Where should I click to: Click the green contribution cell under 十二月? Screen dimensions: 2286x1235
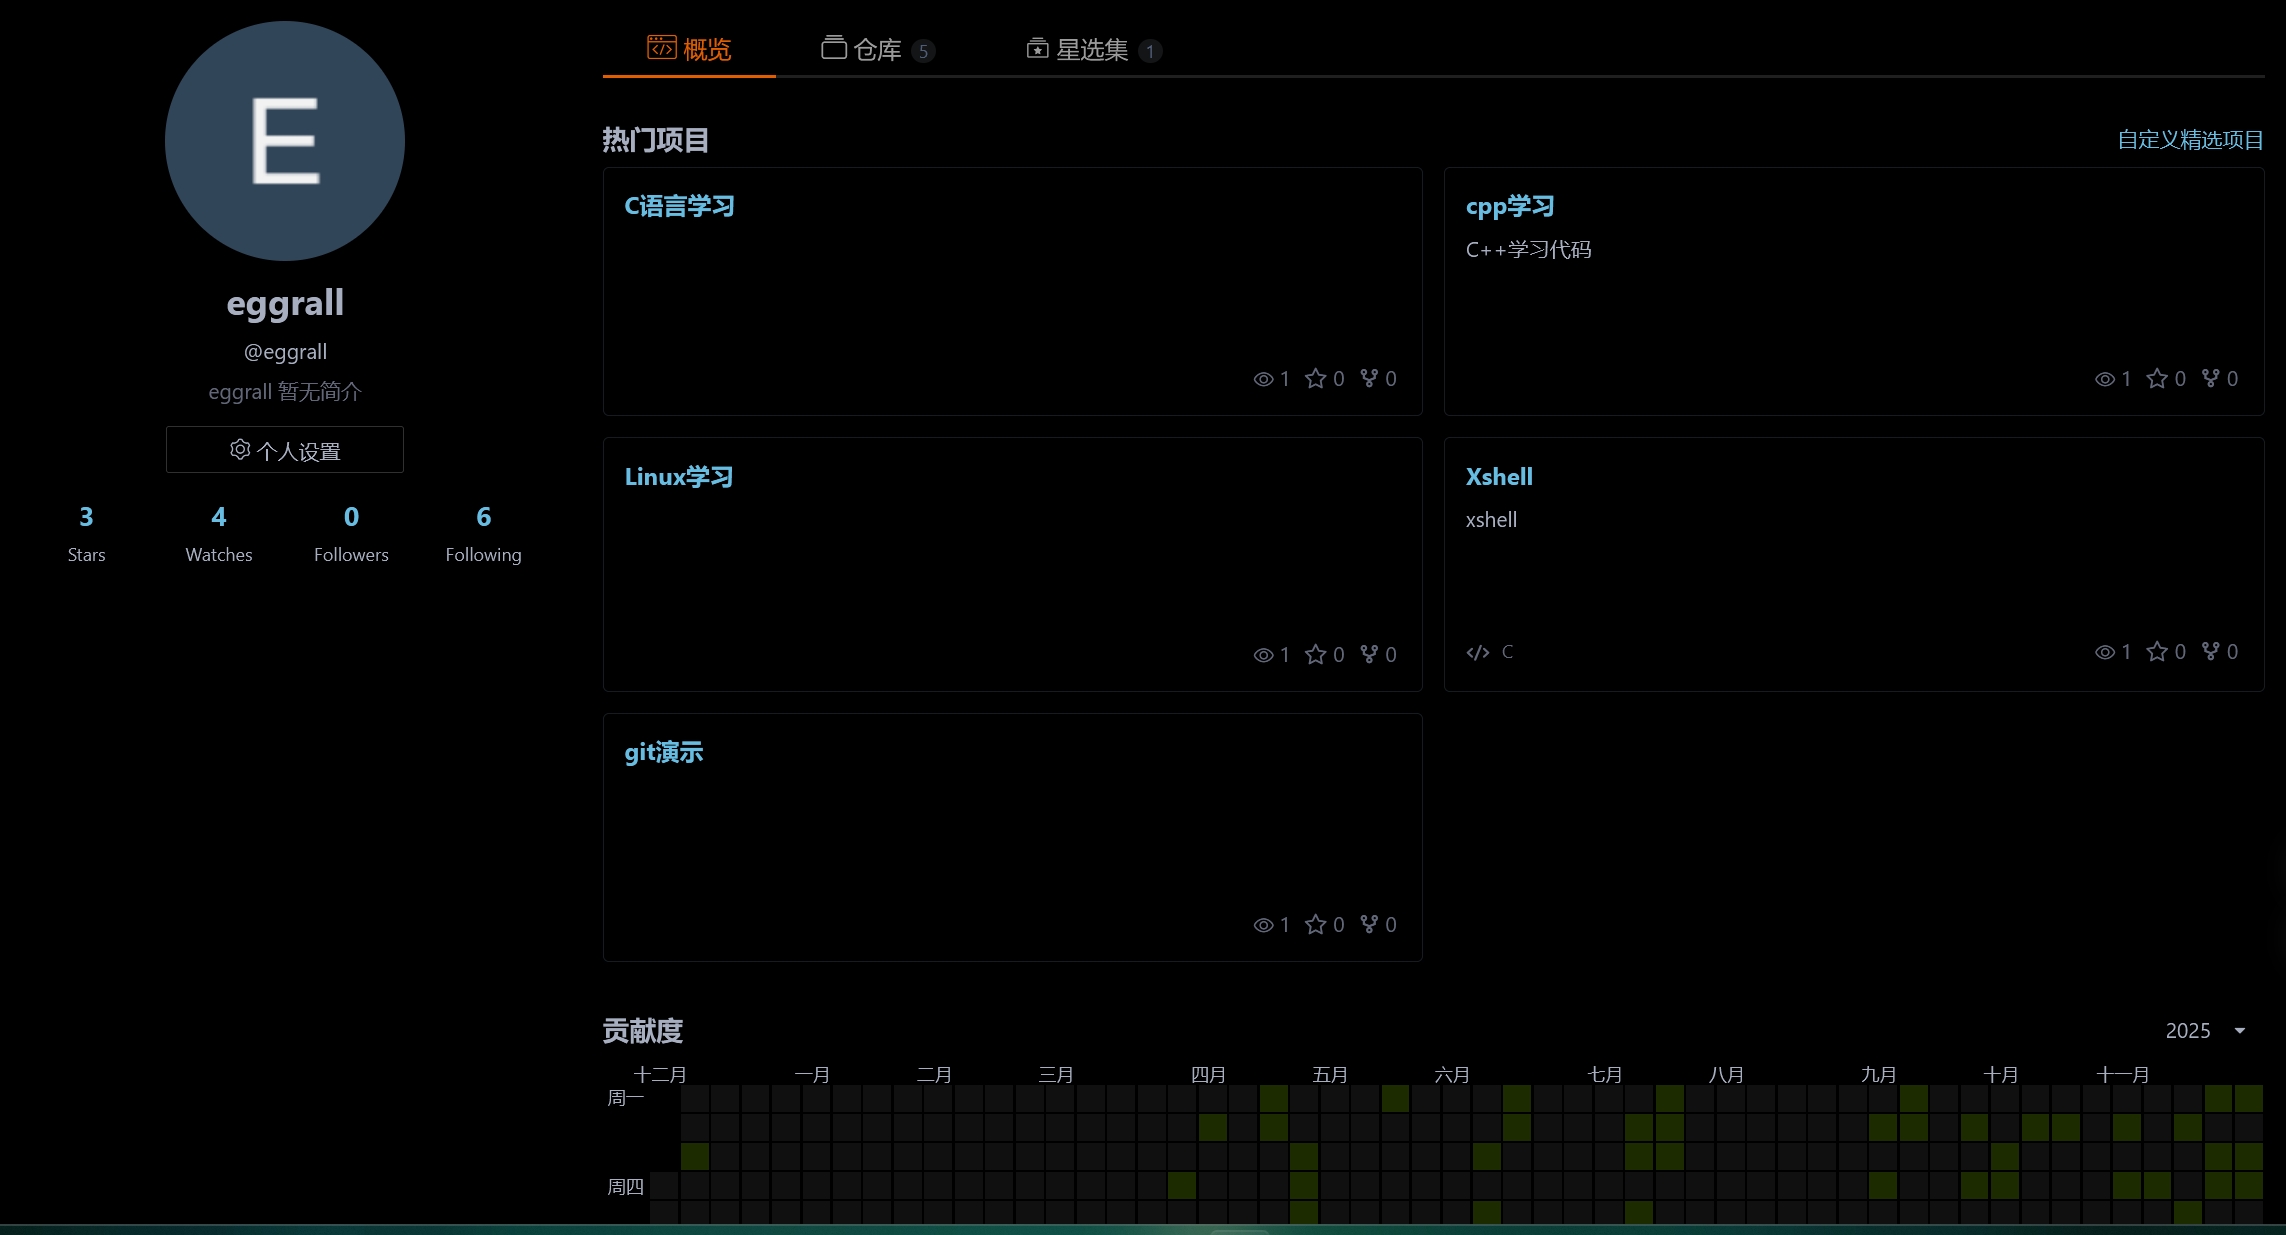pyautogui.click(x=695, y=1157)
